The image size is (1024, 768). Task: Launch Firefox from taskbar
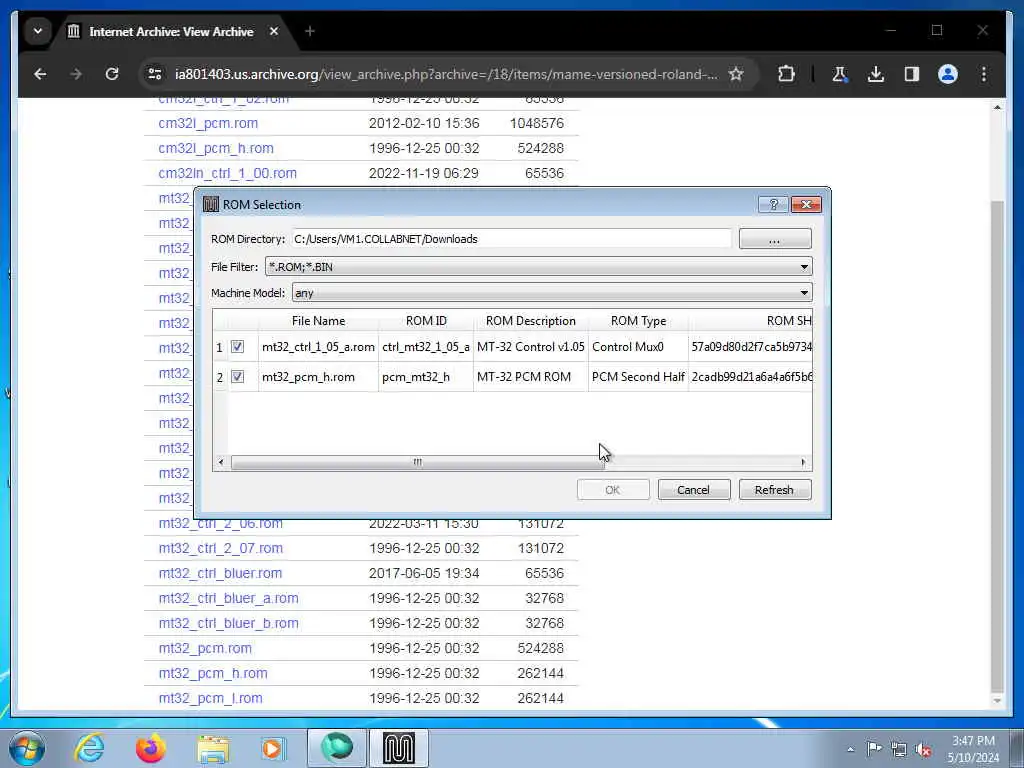(x=151, y=748)
